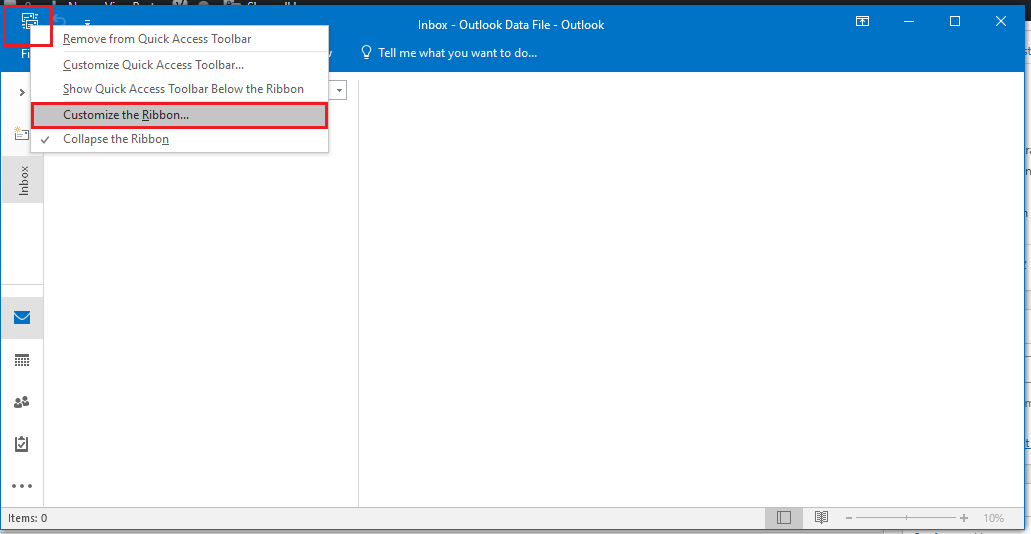Click the Undo arrow in the title bar

tap(60, 22)
